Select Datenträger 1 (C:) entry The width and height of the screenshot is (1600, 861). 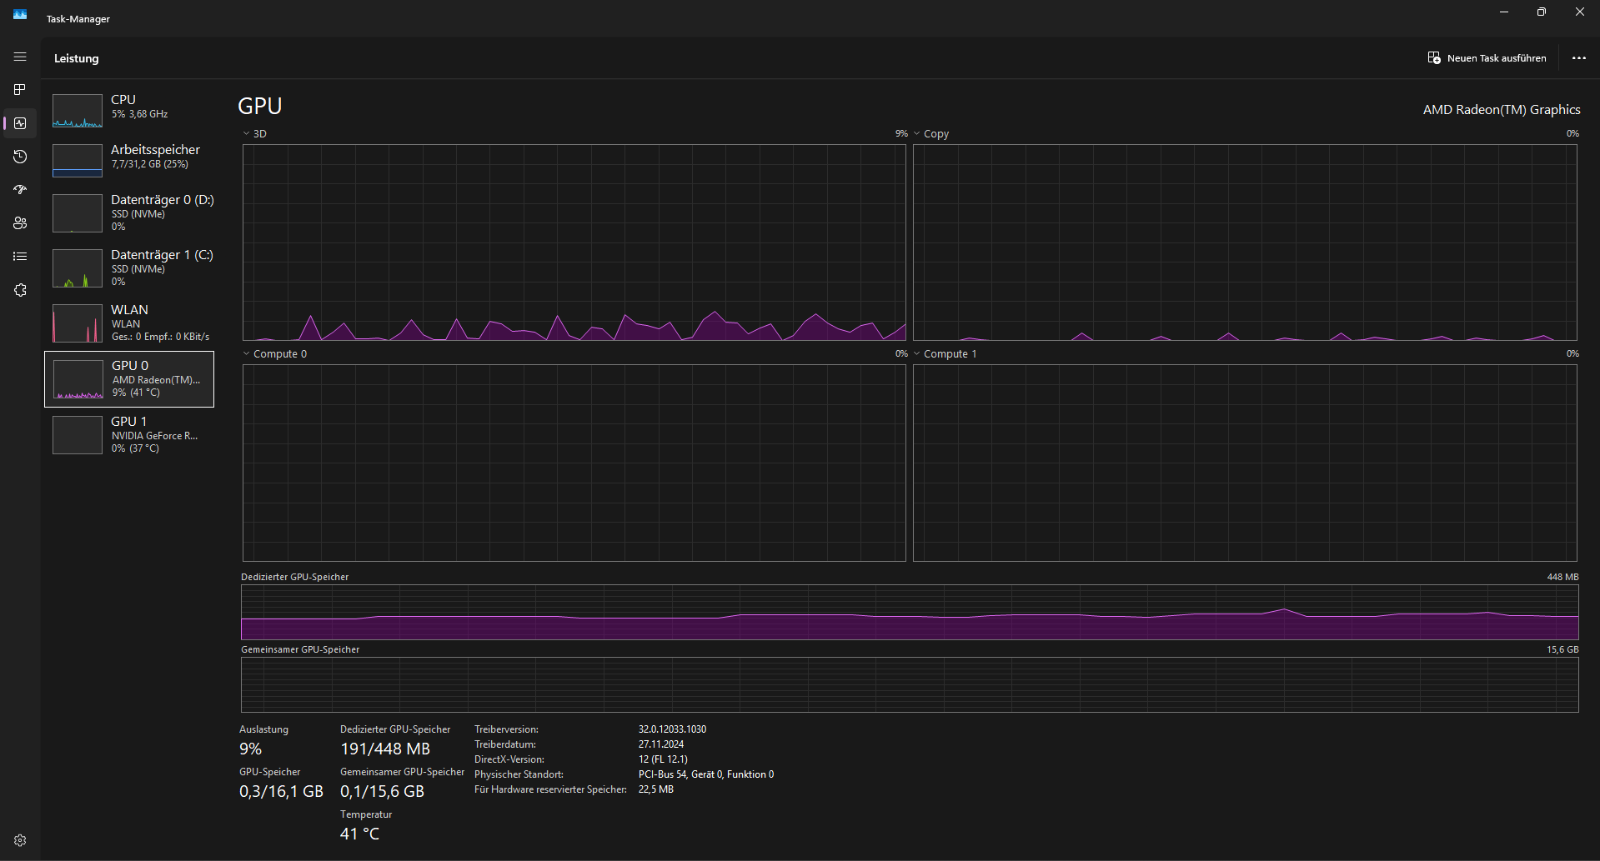tap(129, 267)
